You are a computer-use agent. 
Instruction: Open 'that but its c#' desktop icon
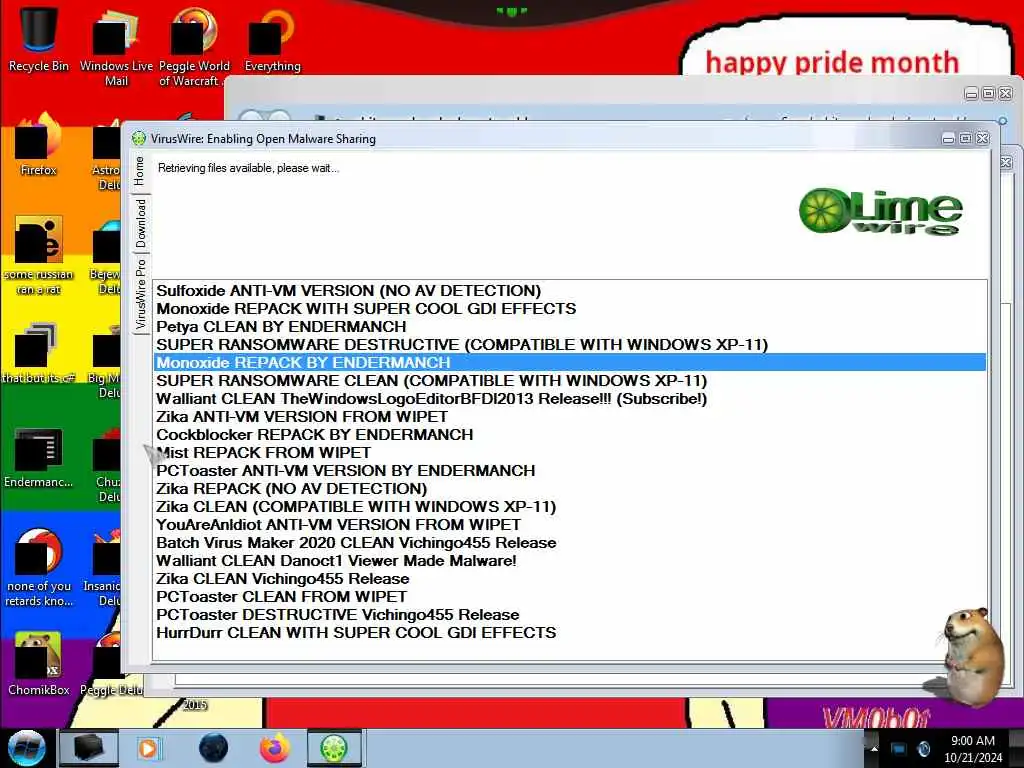point(39,353)
